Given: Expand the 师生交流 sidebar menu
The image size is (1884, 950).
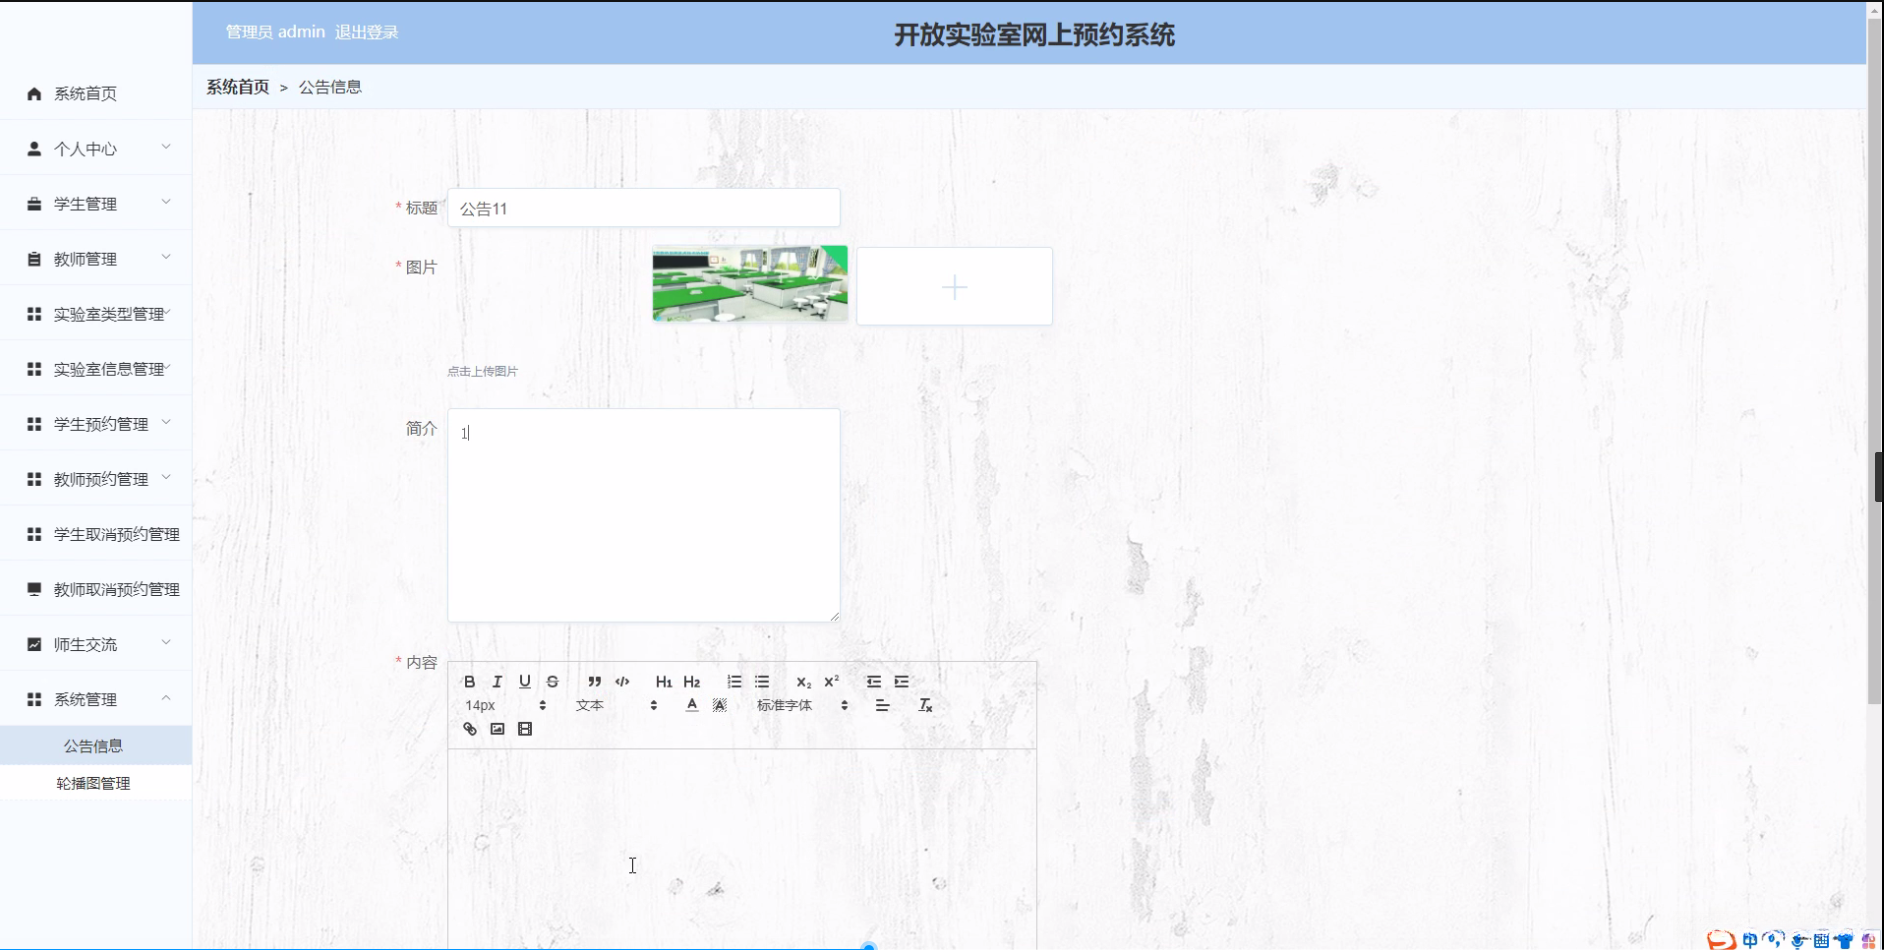Looking at the screenshot, I should coord(96,644).
